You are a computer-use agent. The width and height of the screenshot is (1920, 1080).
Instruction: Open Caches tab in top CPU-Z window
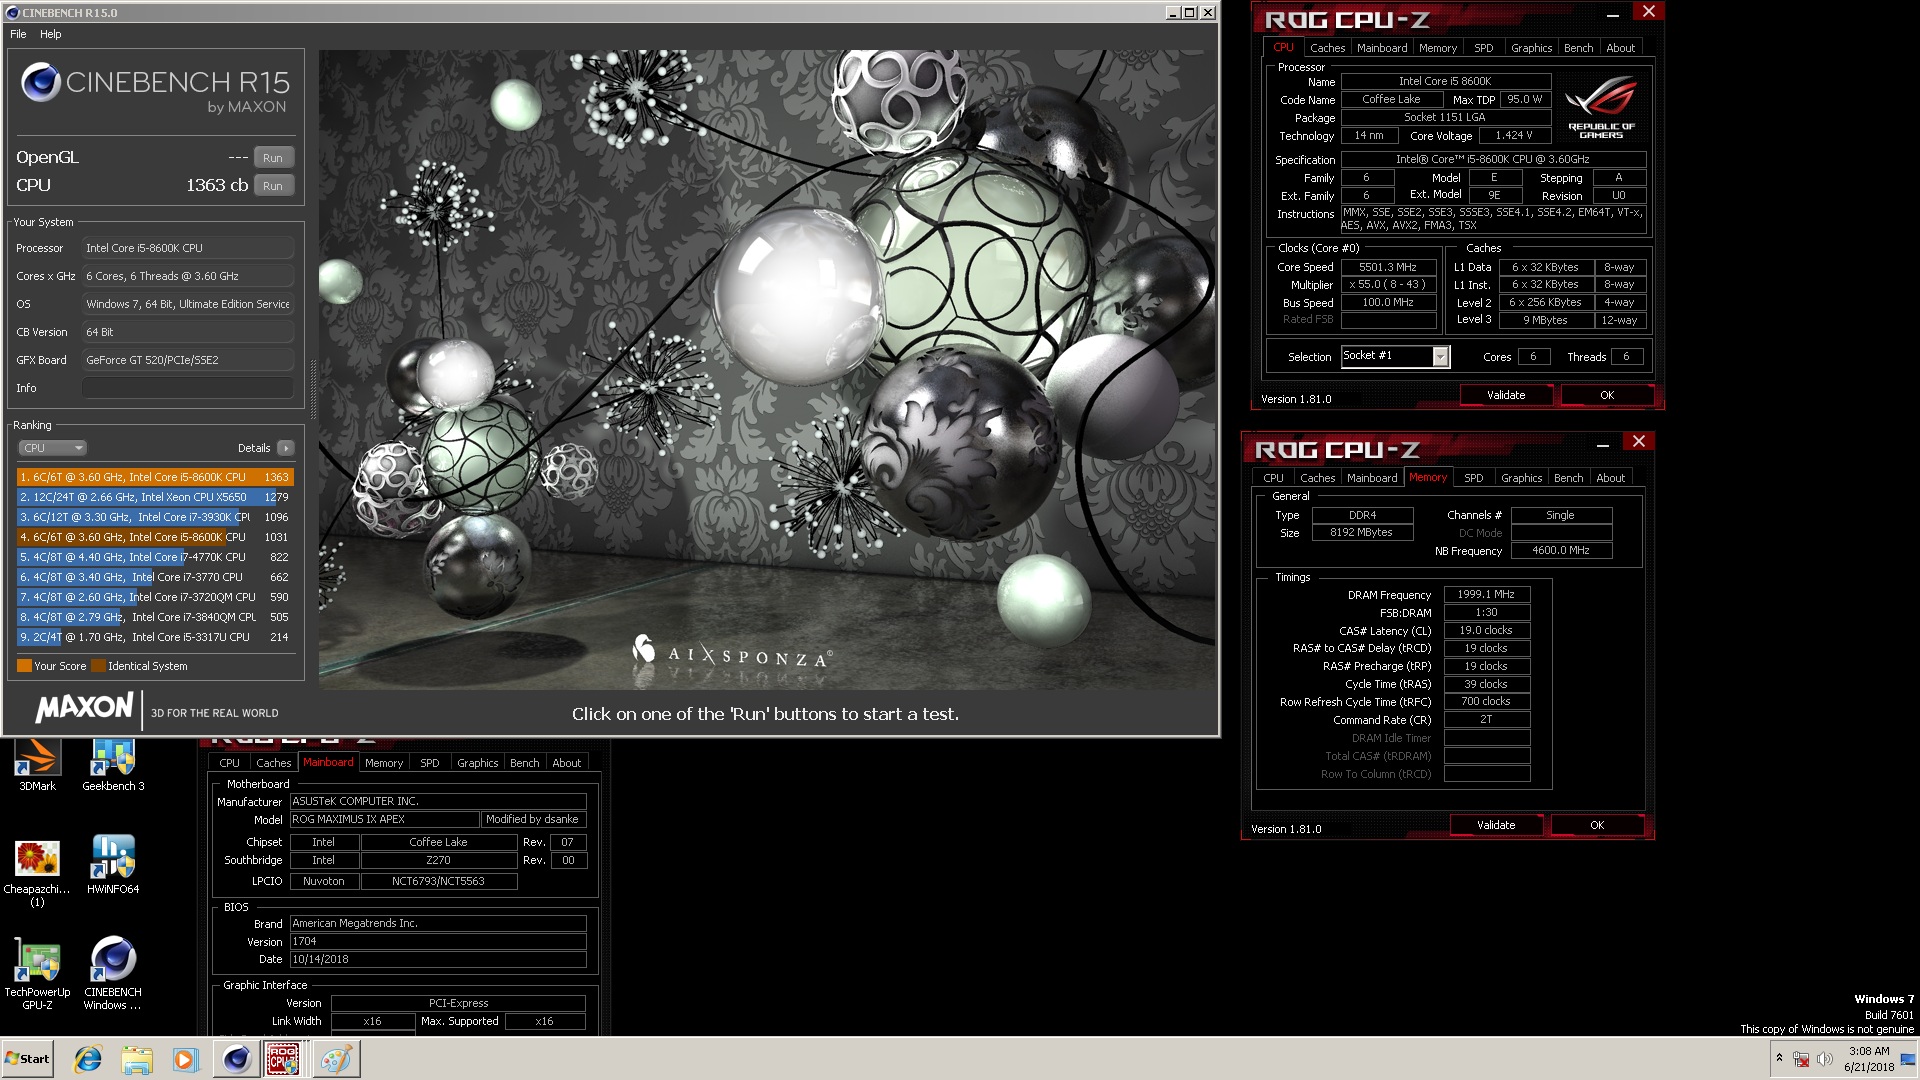1327,48
